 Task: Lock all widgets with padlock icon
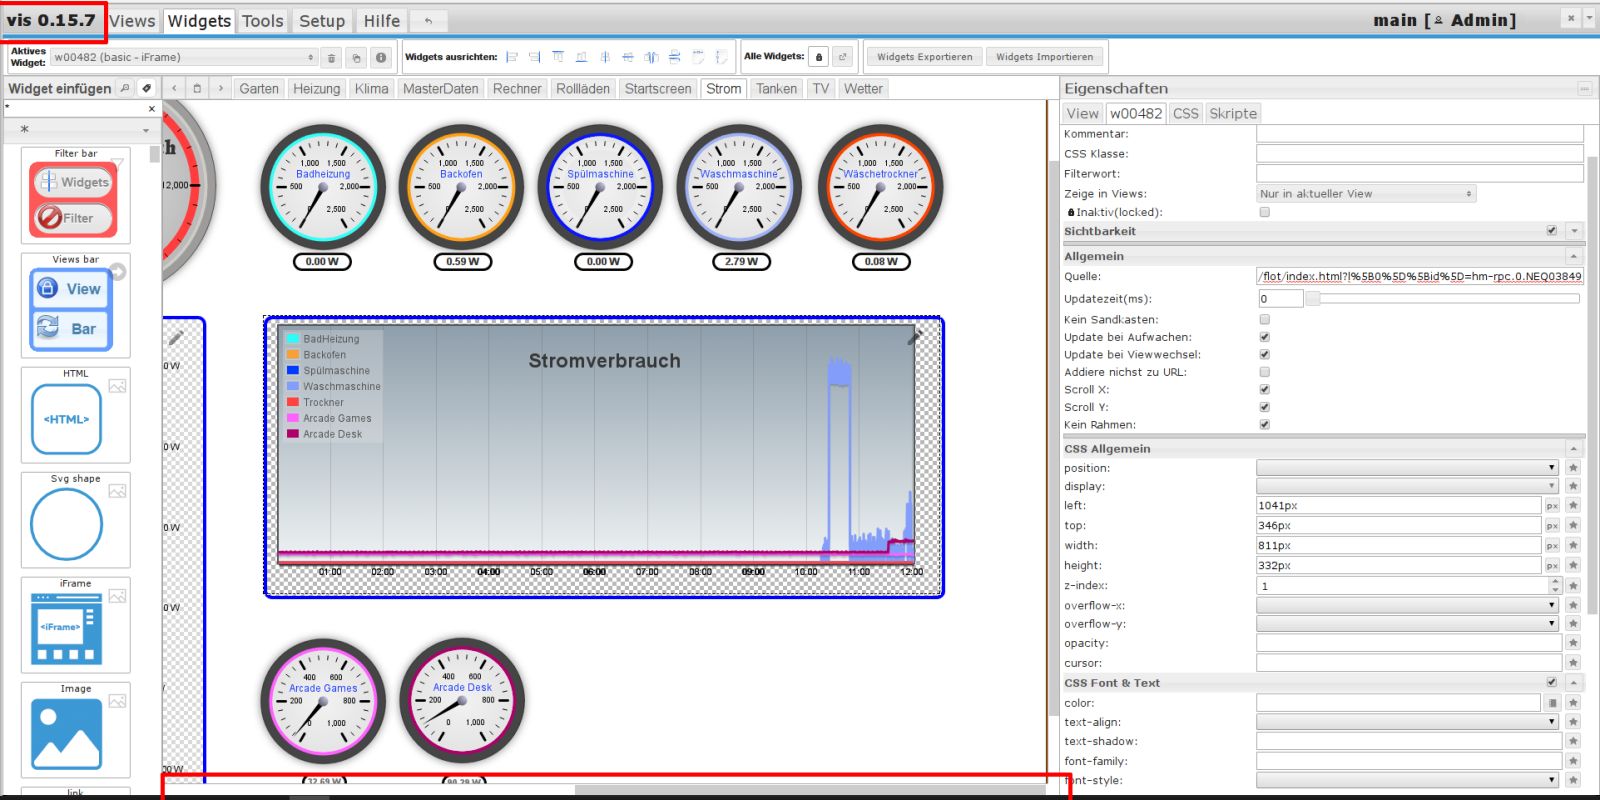(x=819, y=57)
